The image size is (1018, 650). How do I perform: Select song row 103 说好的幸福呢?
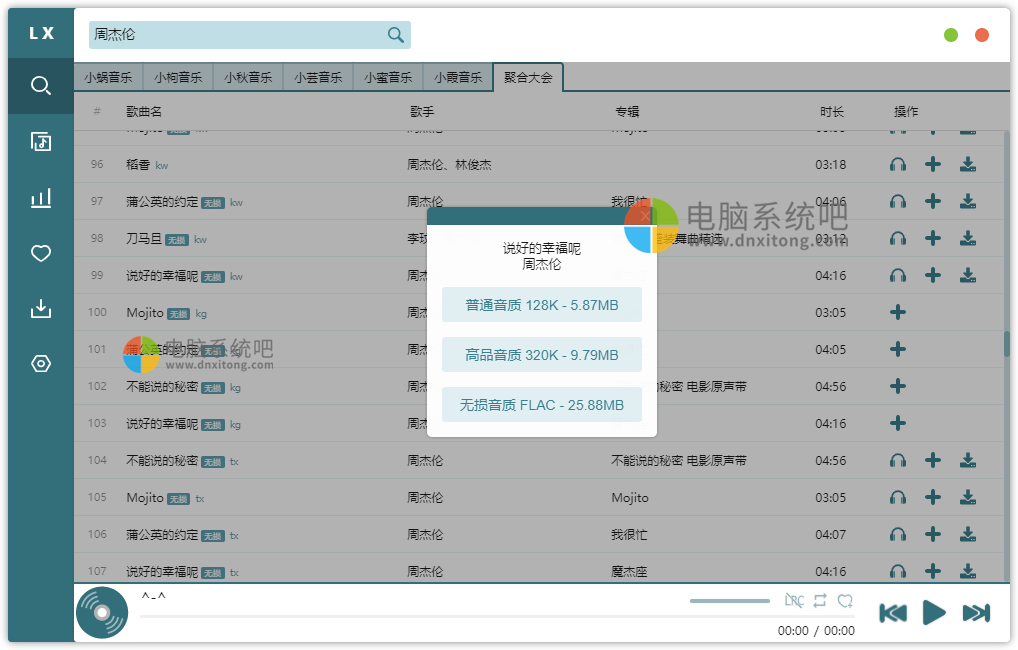click(x=539, y=424)
